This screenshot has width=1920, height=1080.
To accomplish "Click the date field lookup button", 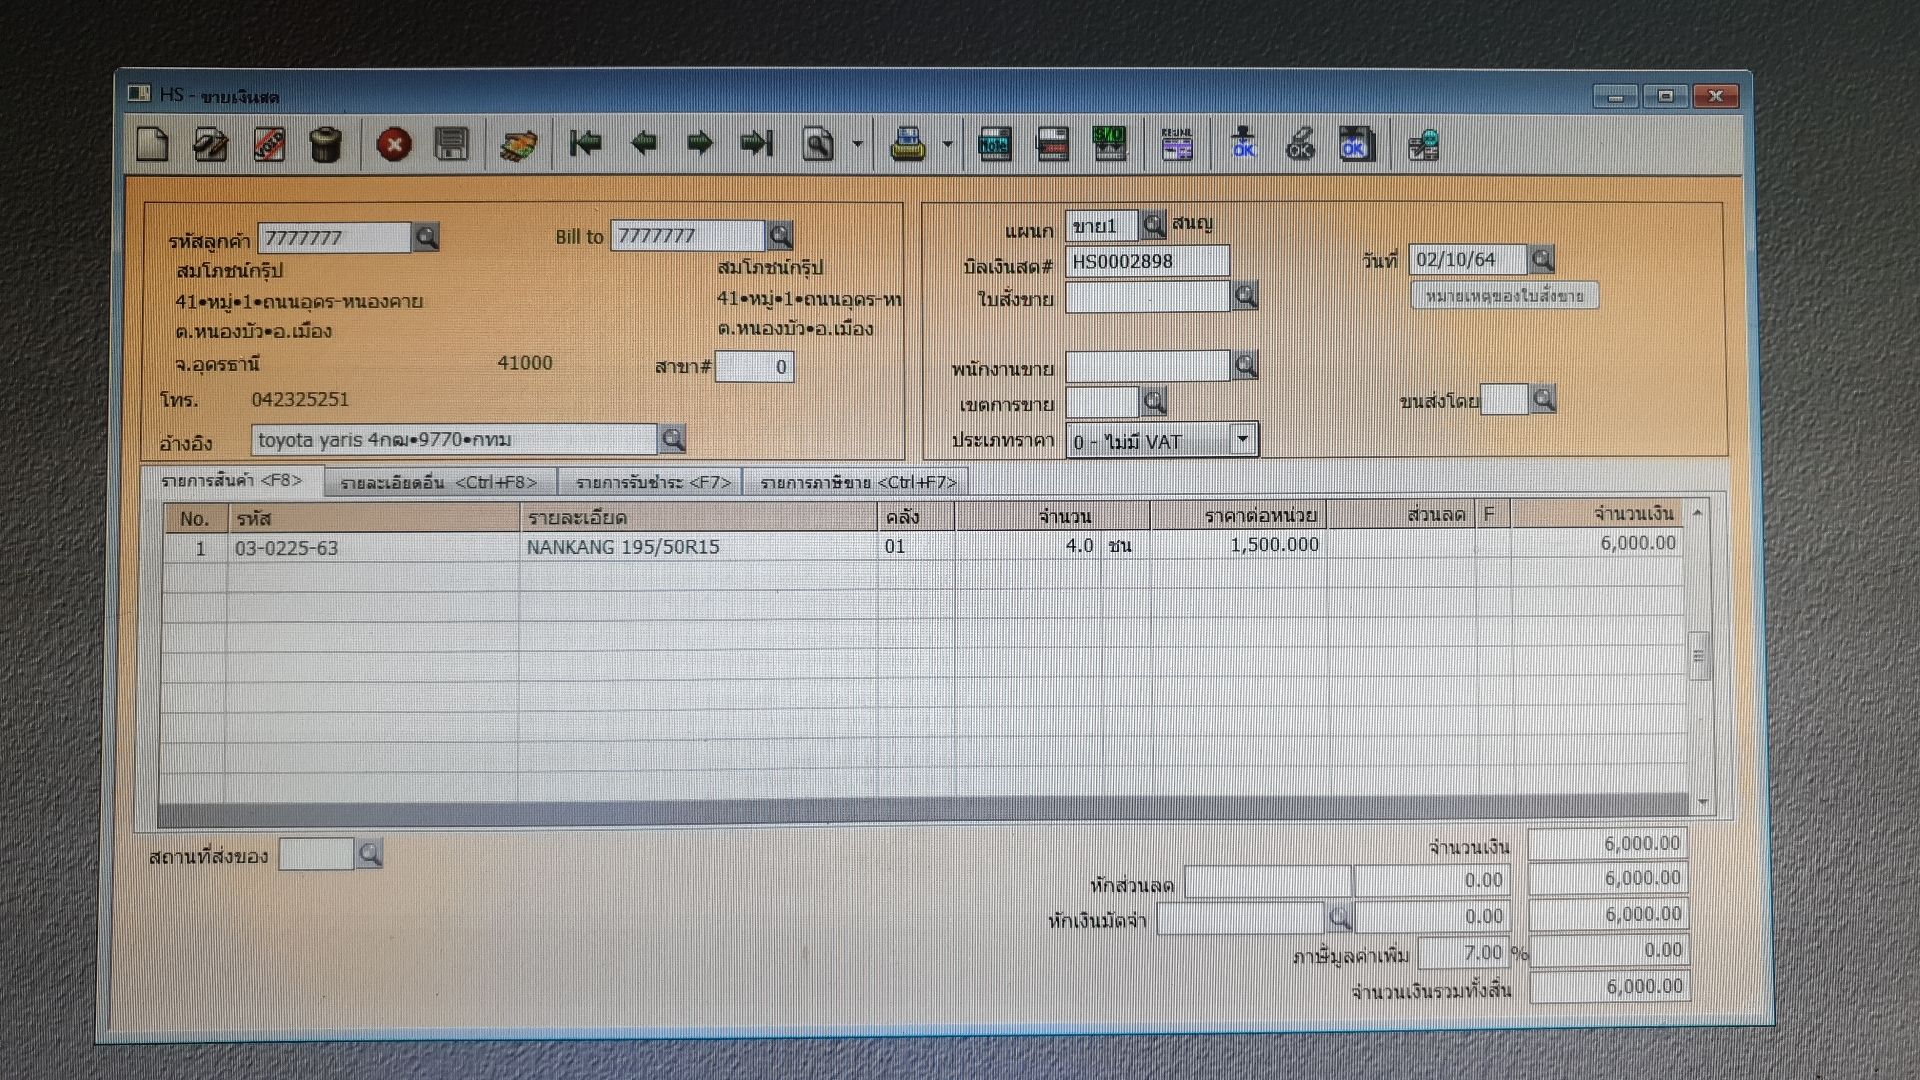I will pyautogui.click(x=1542, y=260).
